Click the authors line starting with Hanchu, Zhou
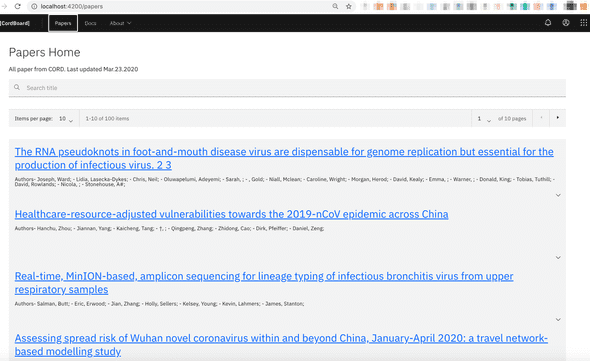 (169, 228)
